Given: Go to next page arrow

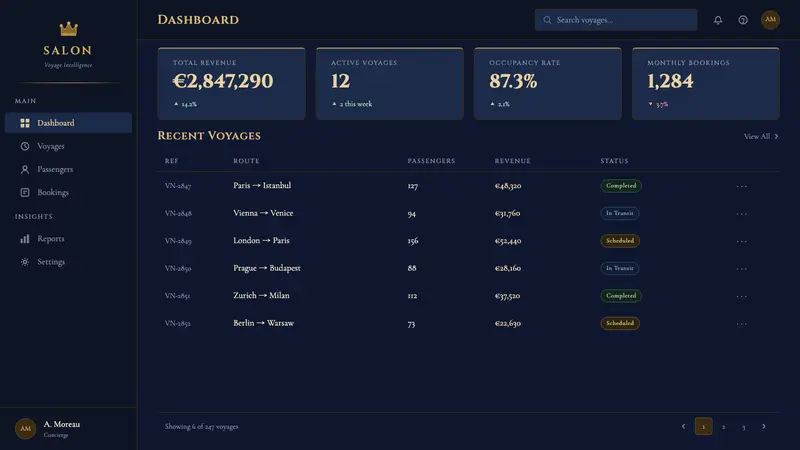Looking at the screenshot, I should (764, 427).
